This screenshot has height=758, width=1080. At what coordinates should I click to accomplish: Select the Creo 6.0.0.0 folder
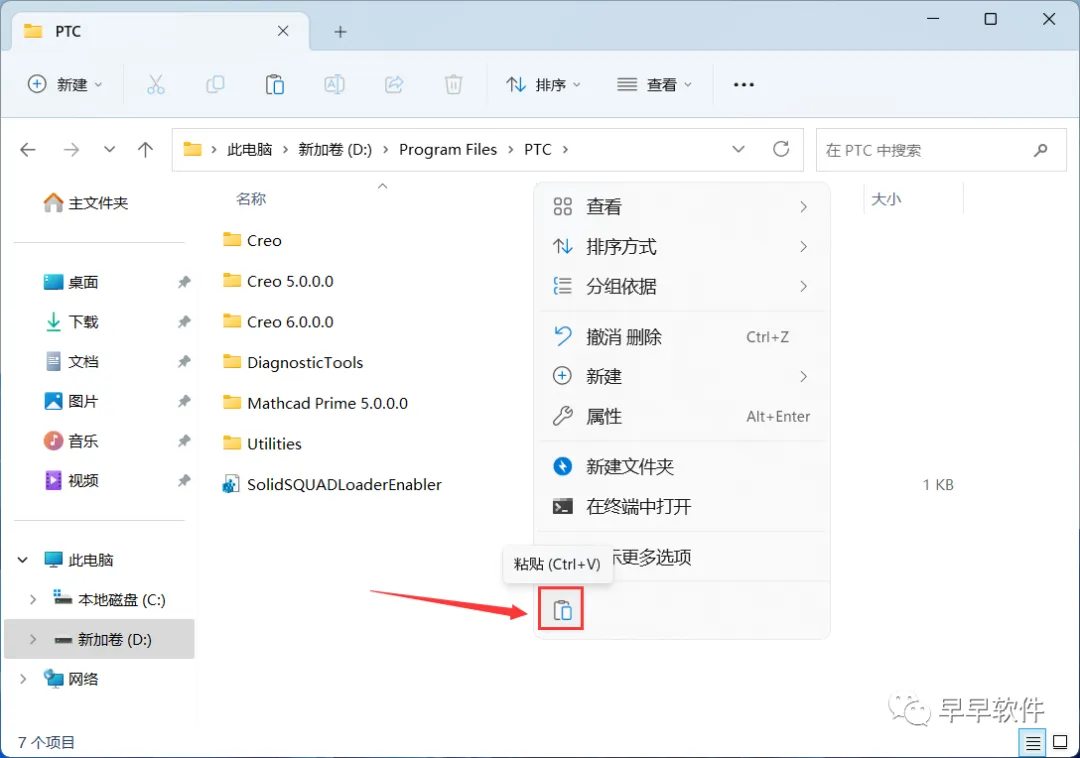[279, 322]
